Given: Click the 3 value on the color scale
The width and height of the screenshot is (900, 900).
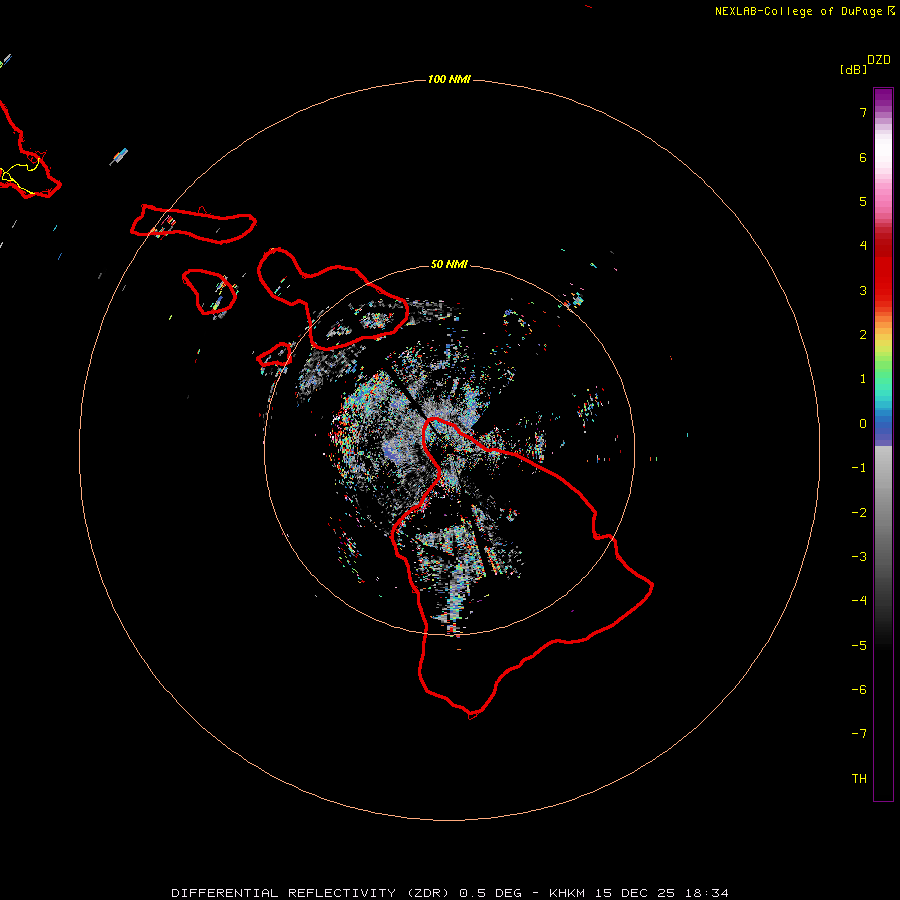Looking at the screenshot, I should (863, 290).
